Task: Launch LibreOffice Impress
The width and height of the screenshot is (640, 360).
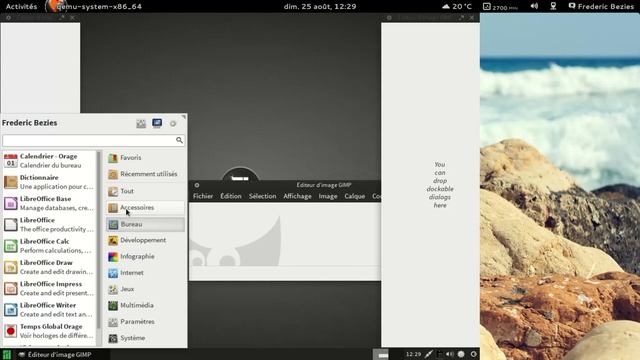Action: pyautogui.click(x=49, y=288)
